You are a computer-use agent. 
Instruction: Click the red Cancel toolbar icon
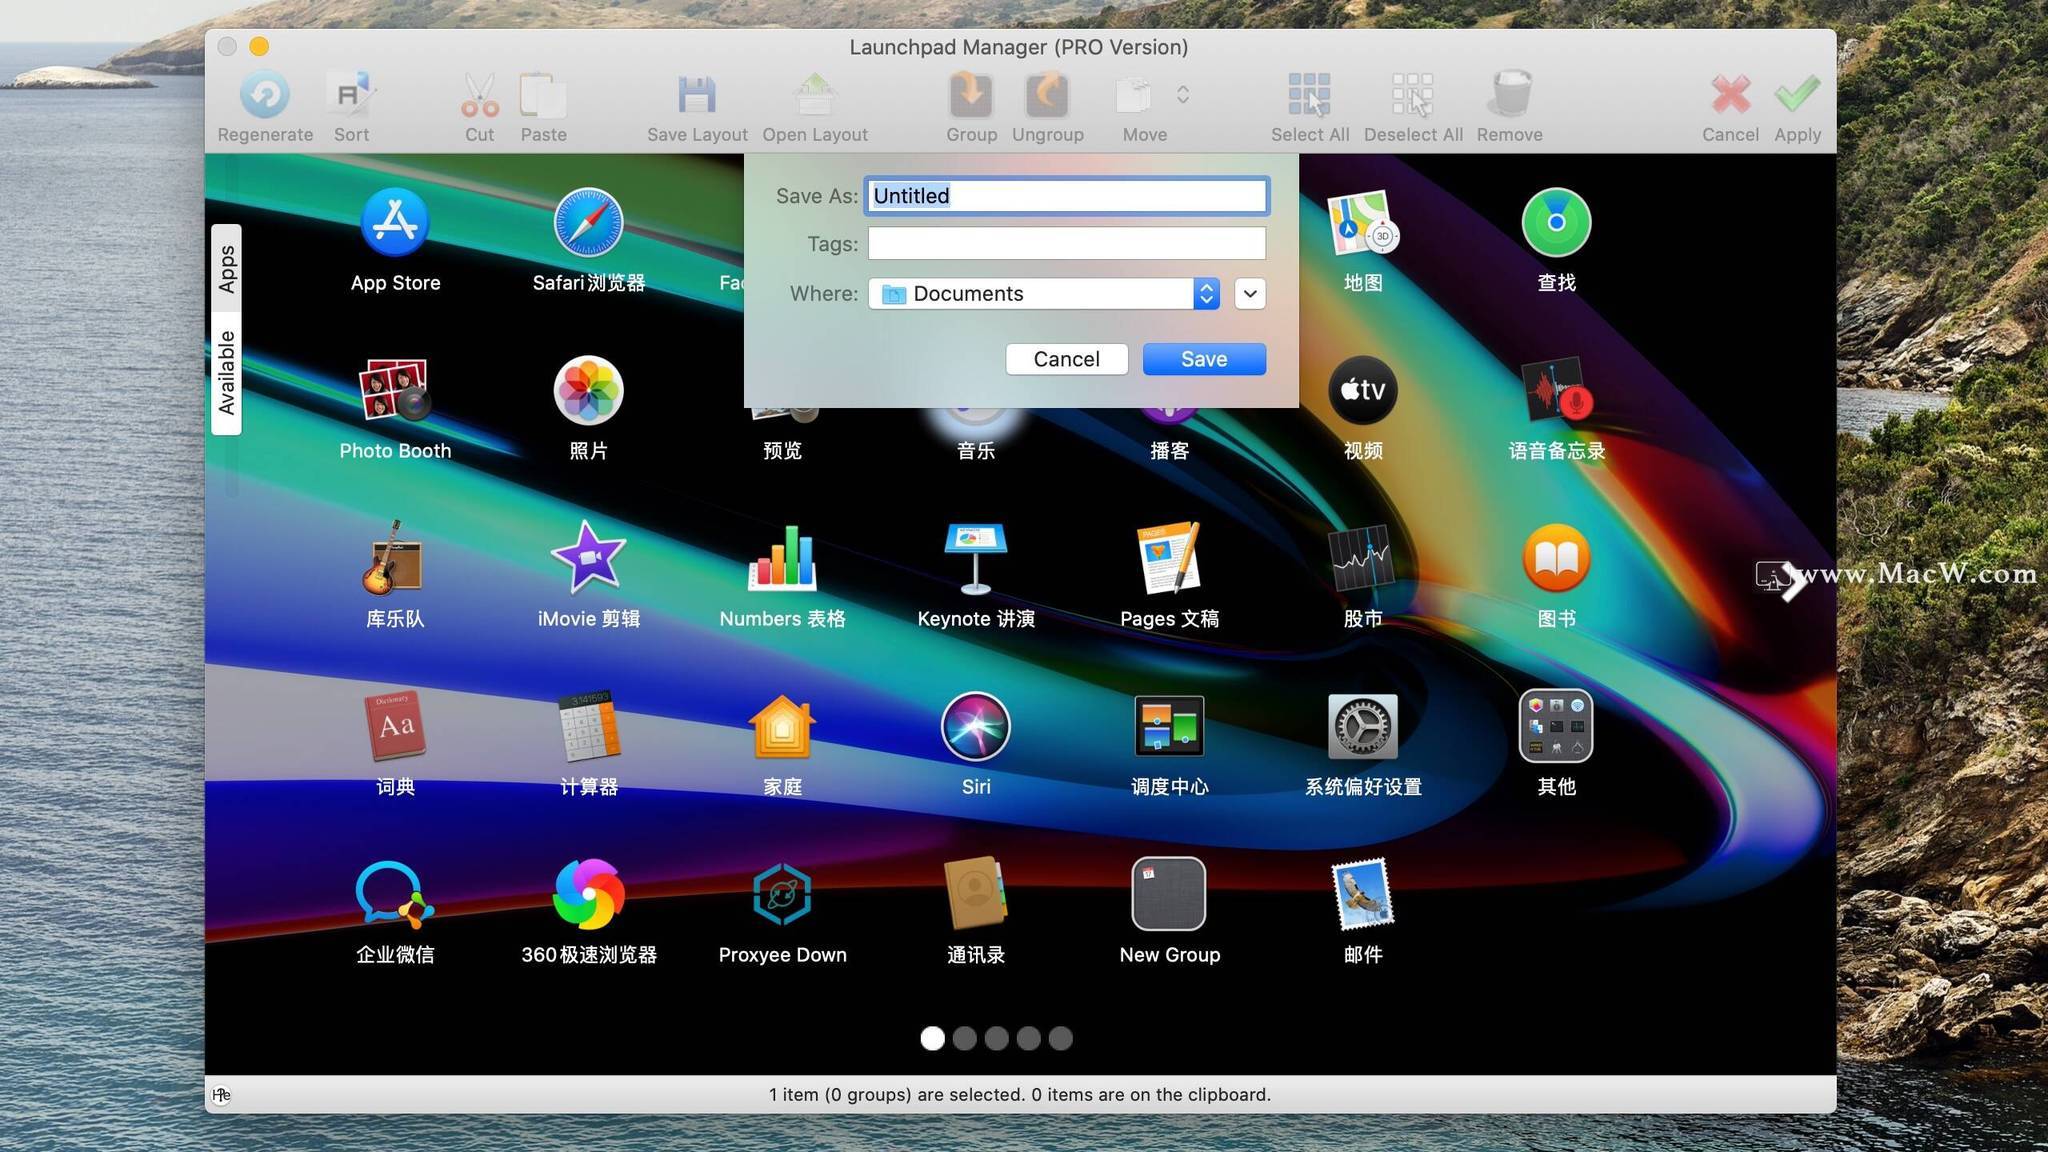click(1731, 96)
